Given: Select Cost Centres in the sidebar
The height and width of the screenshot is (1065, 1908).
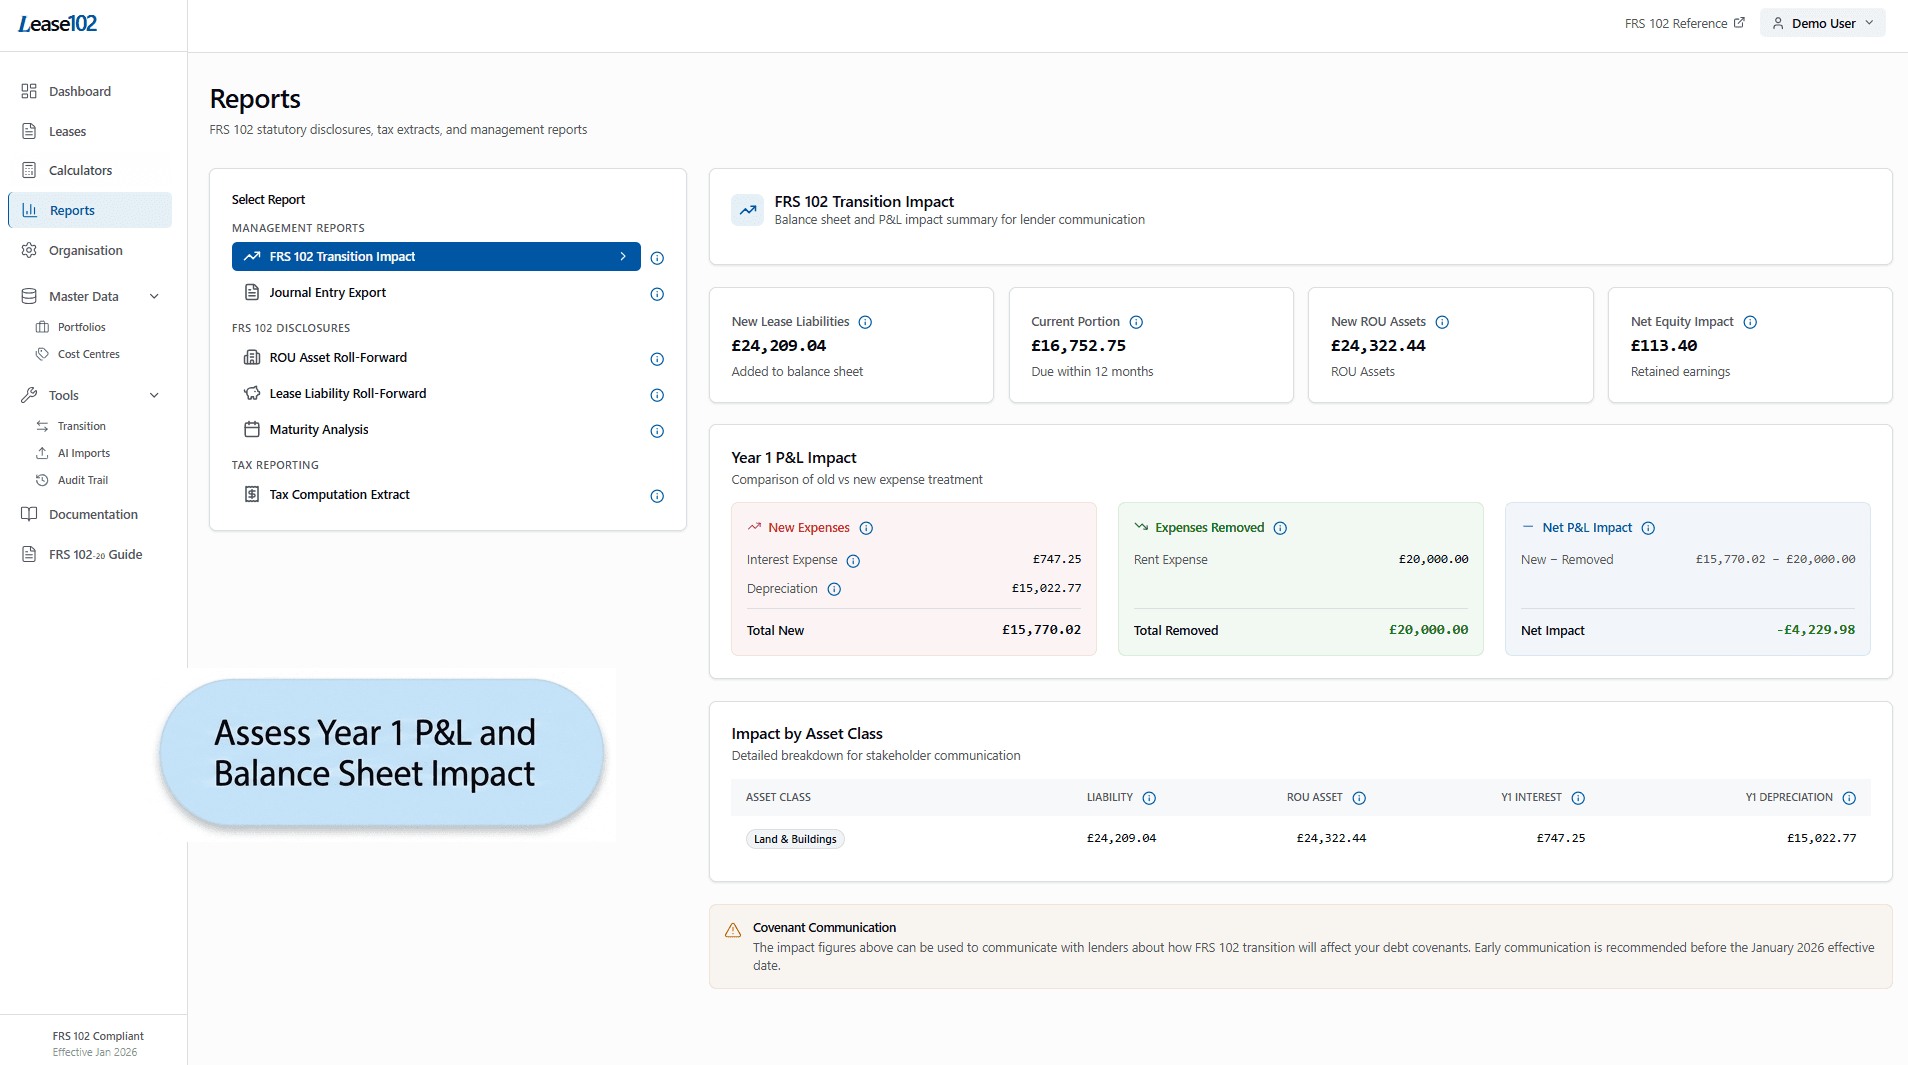Looking at the screenshot, I should click(89, 353).
